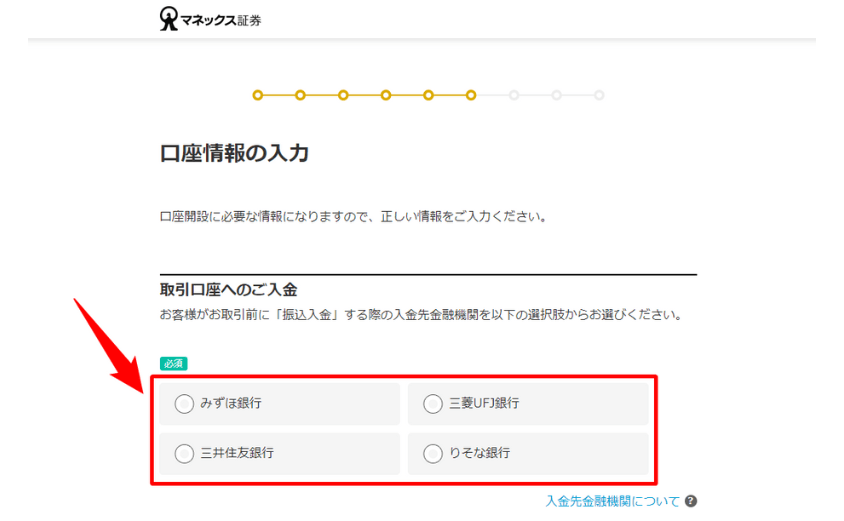Click the third progress step circle

pyautogui.click(x=343, y=95)
